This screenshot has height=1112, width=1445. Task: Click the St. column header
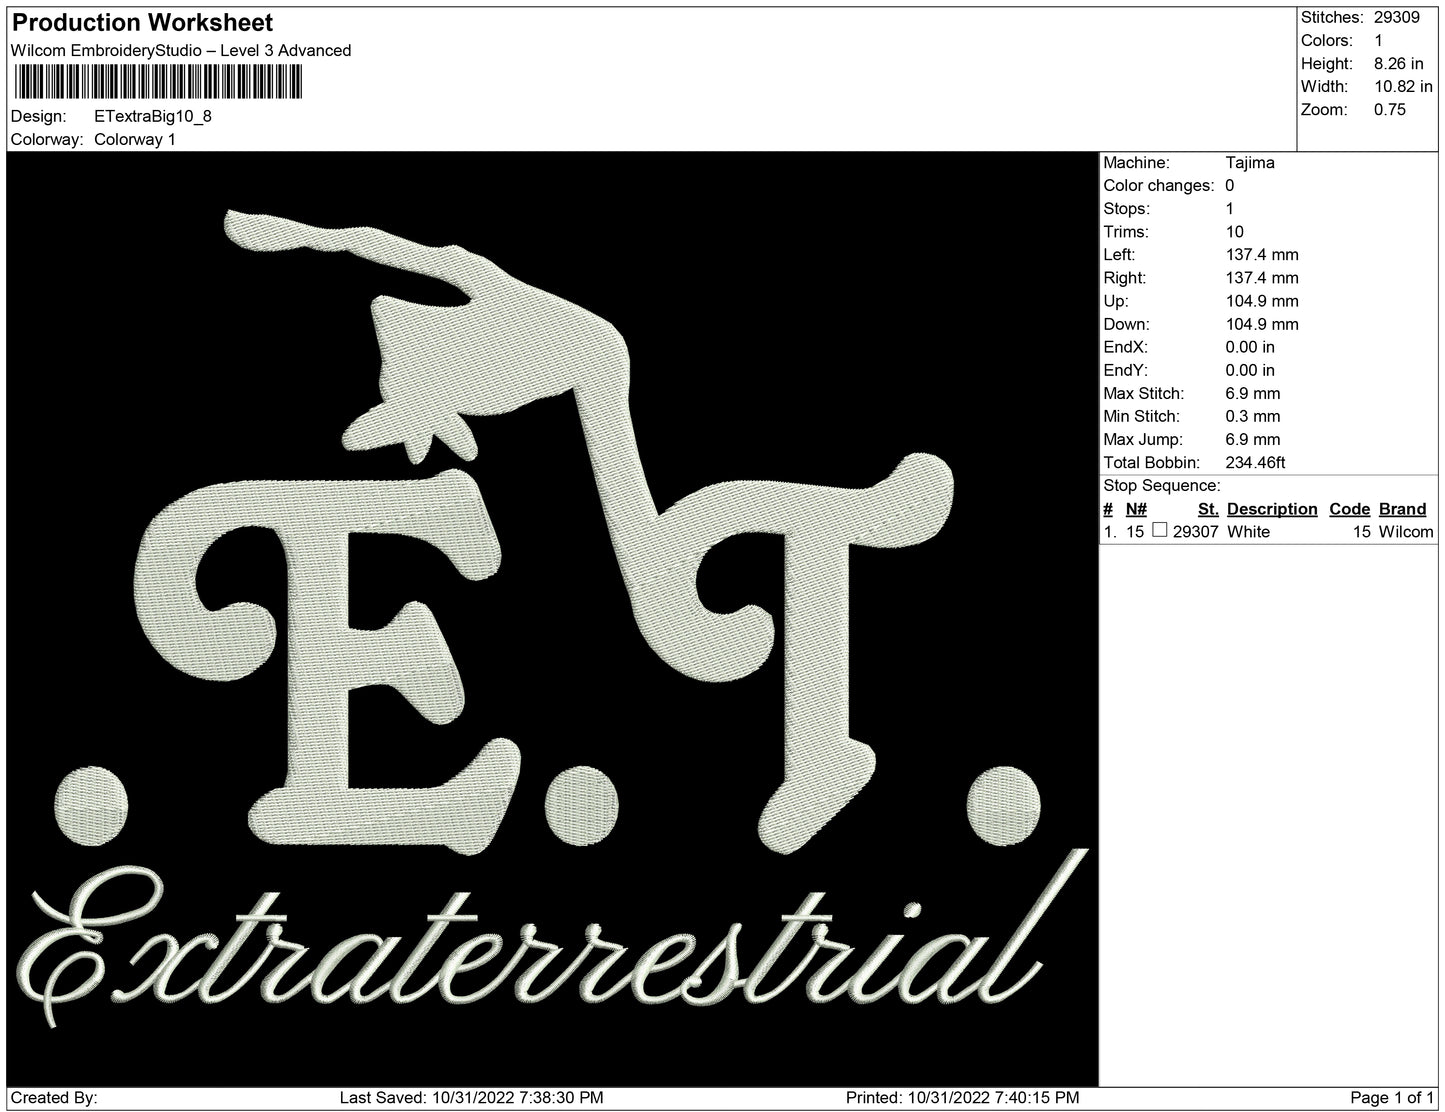tap(1208, 509)
